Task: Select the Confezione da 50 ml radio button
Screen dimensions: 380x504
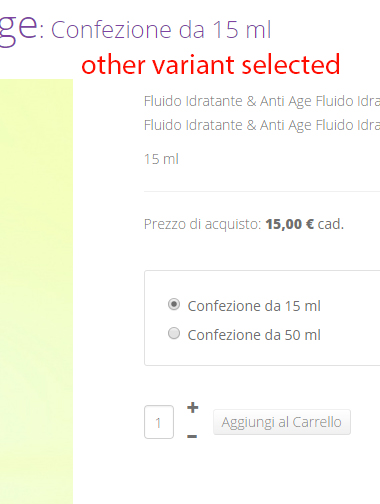Action: pos(174,333)
